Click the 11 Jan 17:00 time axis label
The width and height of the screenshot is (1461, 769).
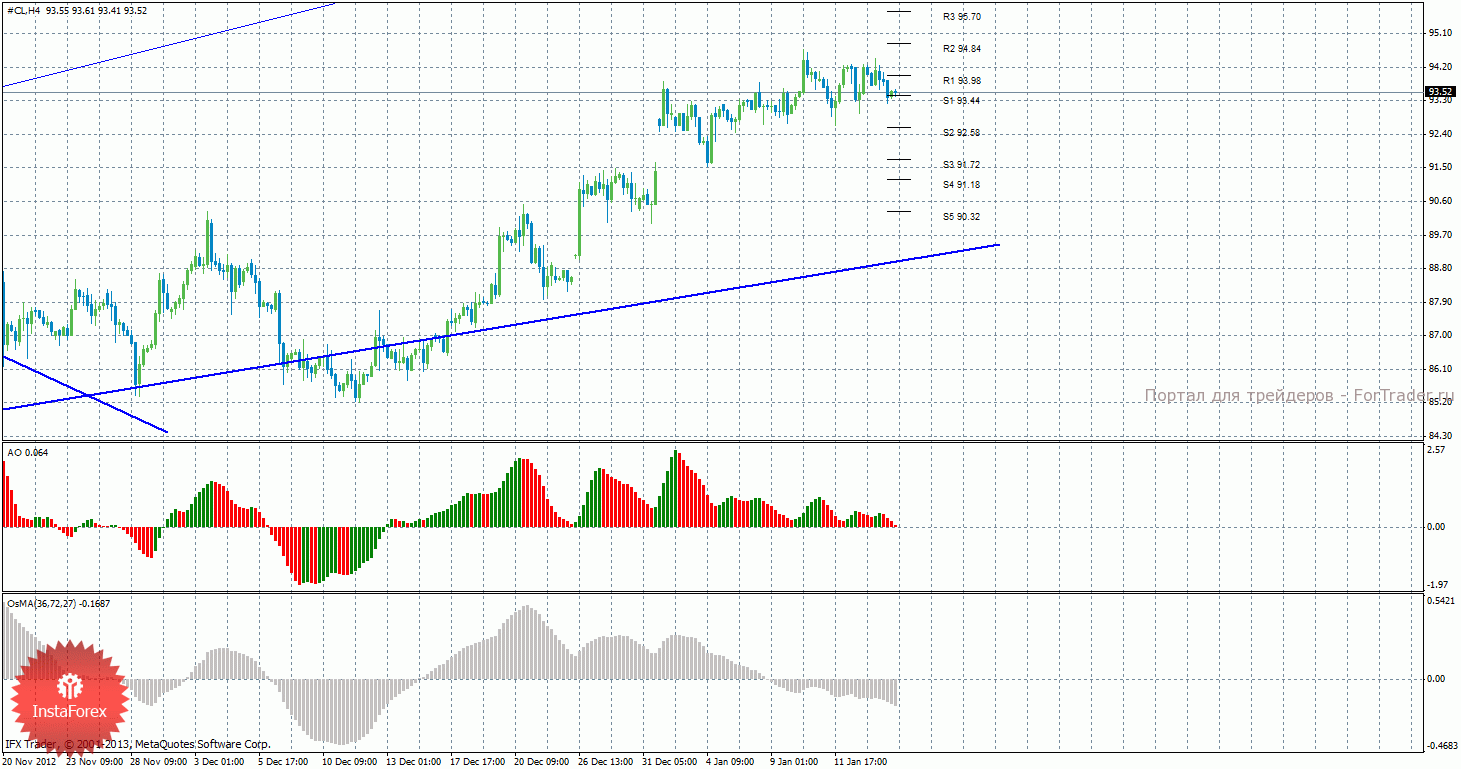pos(860,761)
